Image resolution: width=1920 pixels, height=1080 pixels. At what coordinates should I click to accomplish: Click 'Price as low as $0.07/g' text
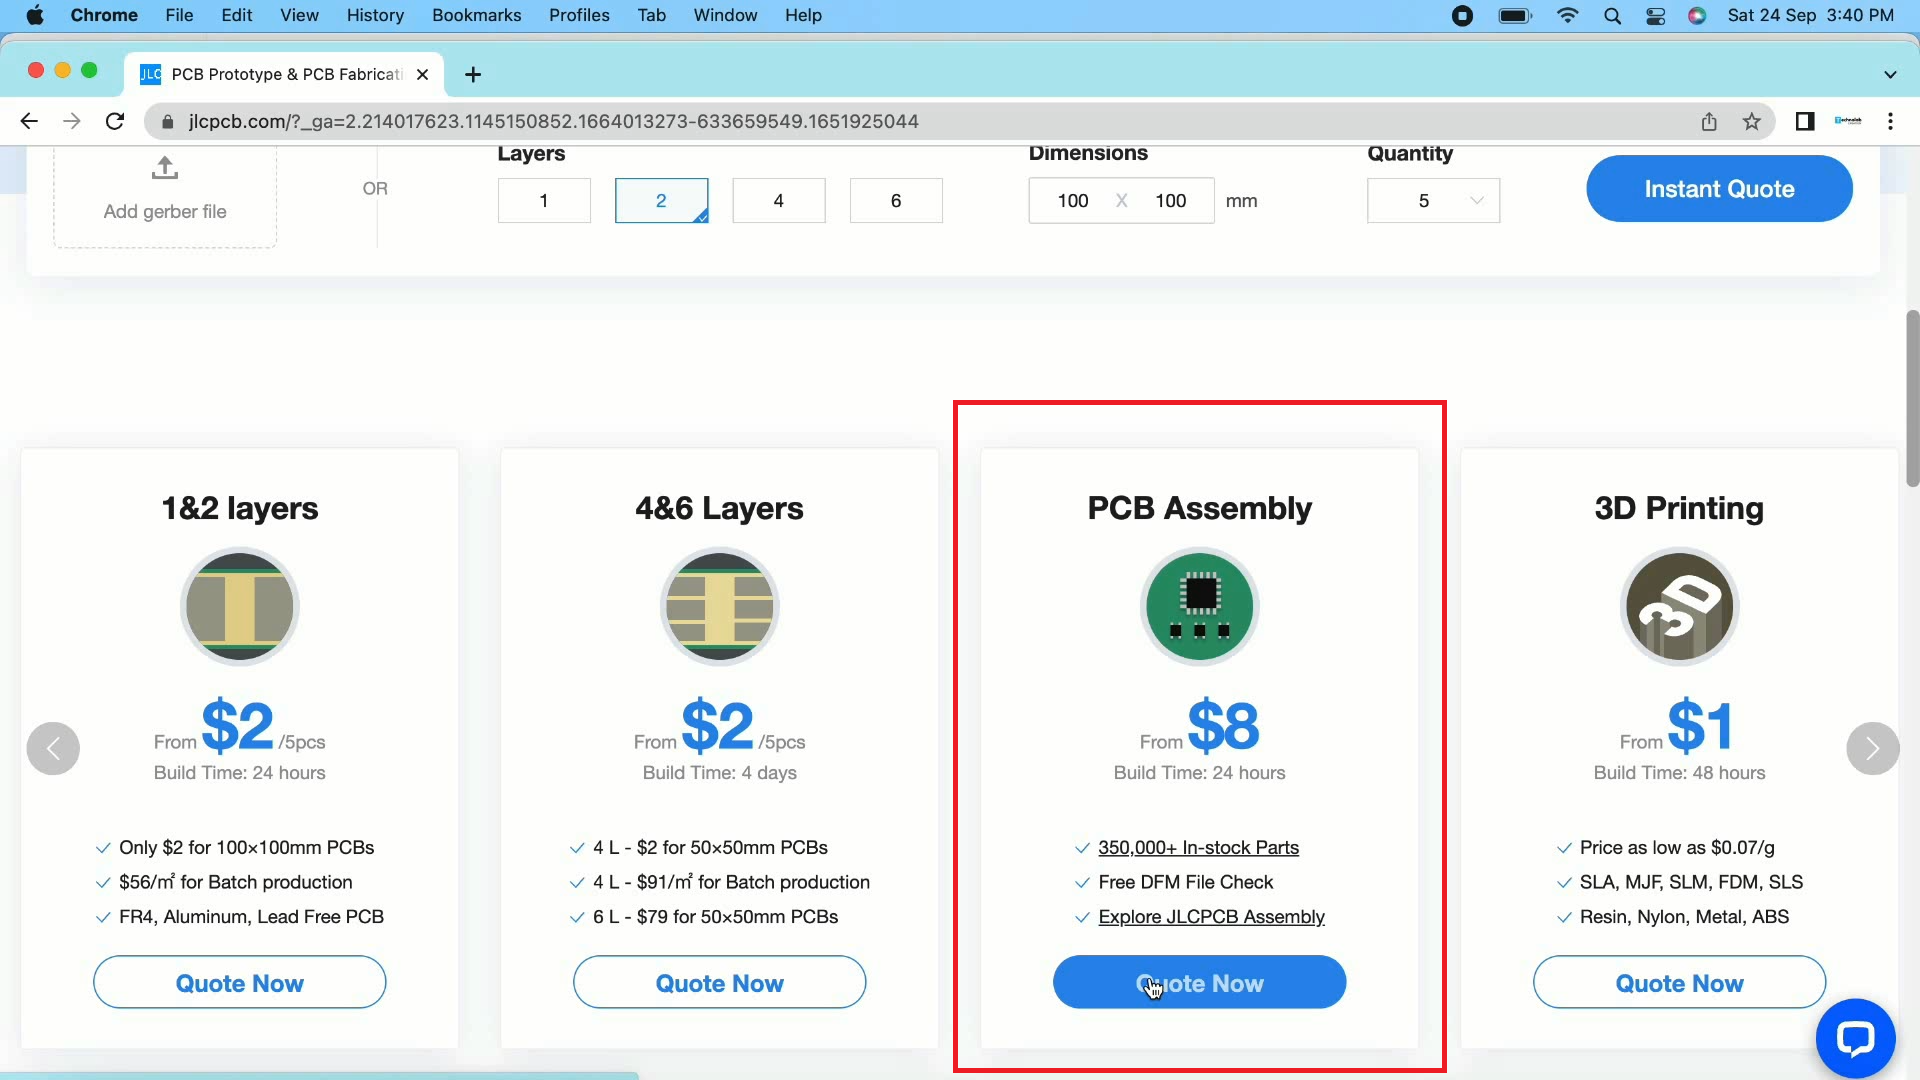point(1677,847)
